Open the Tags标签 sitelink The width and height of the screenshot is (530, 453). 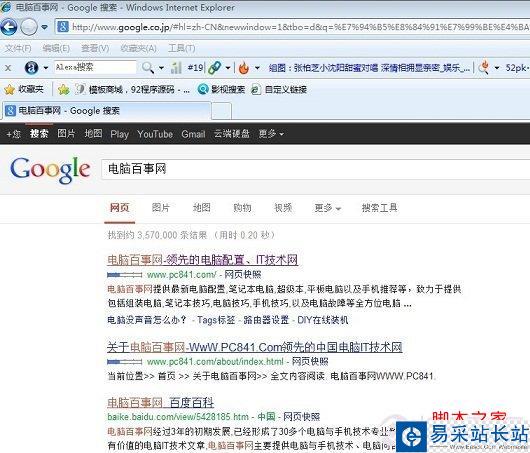point(216,320)
